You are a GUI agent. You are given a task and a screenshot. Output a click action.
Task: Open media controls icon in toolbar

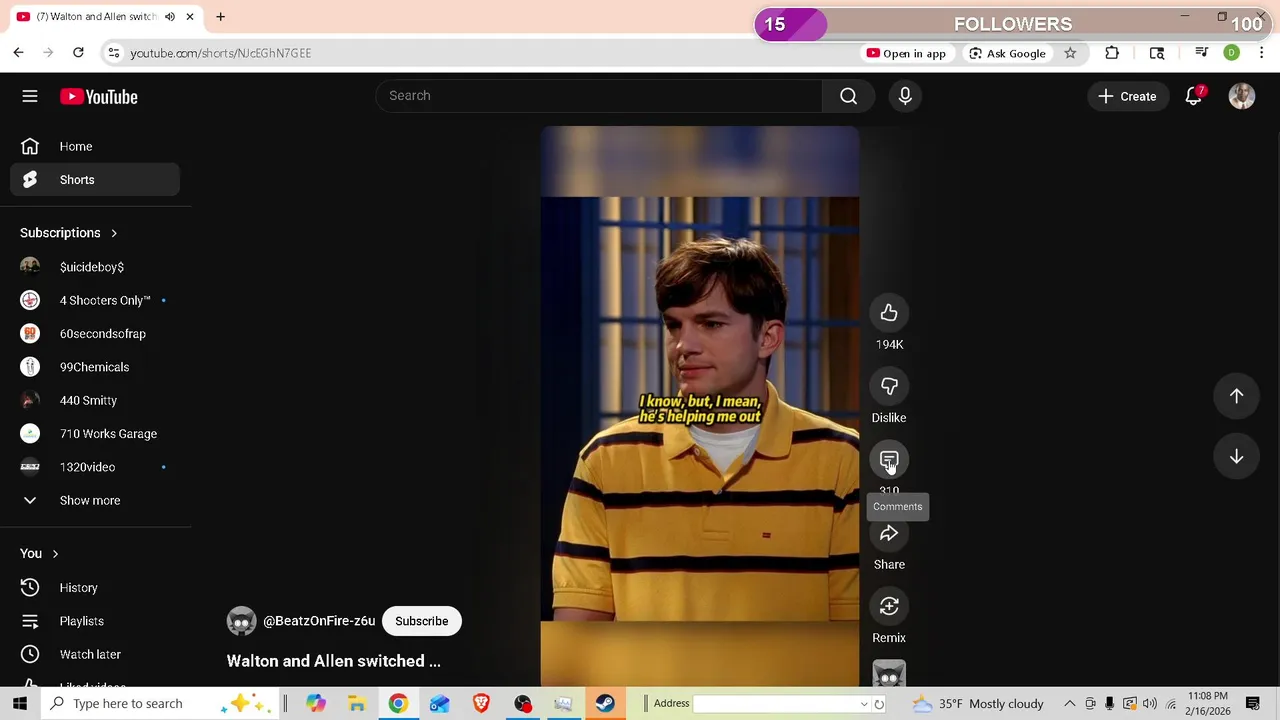pyautogui.click(x=1202, y=53)
